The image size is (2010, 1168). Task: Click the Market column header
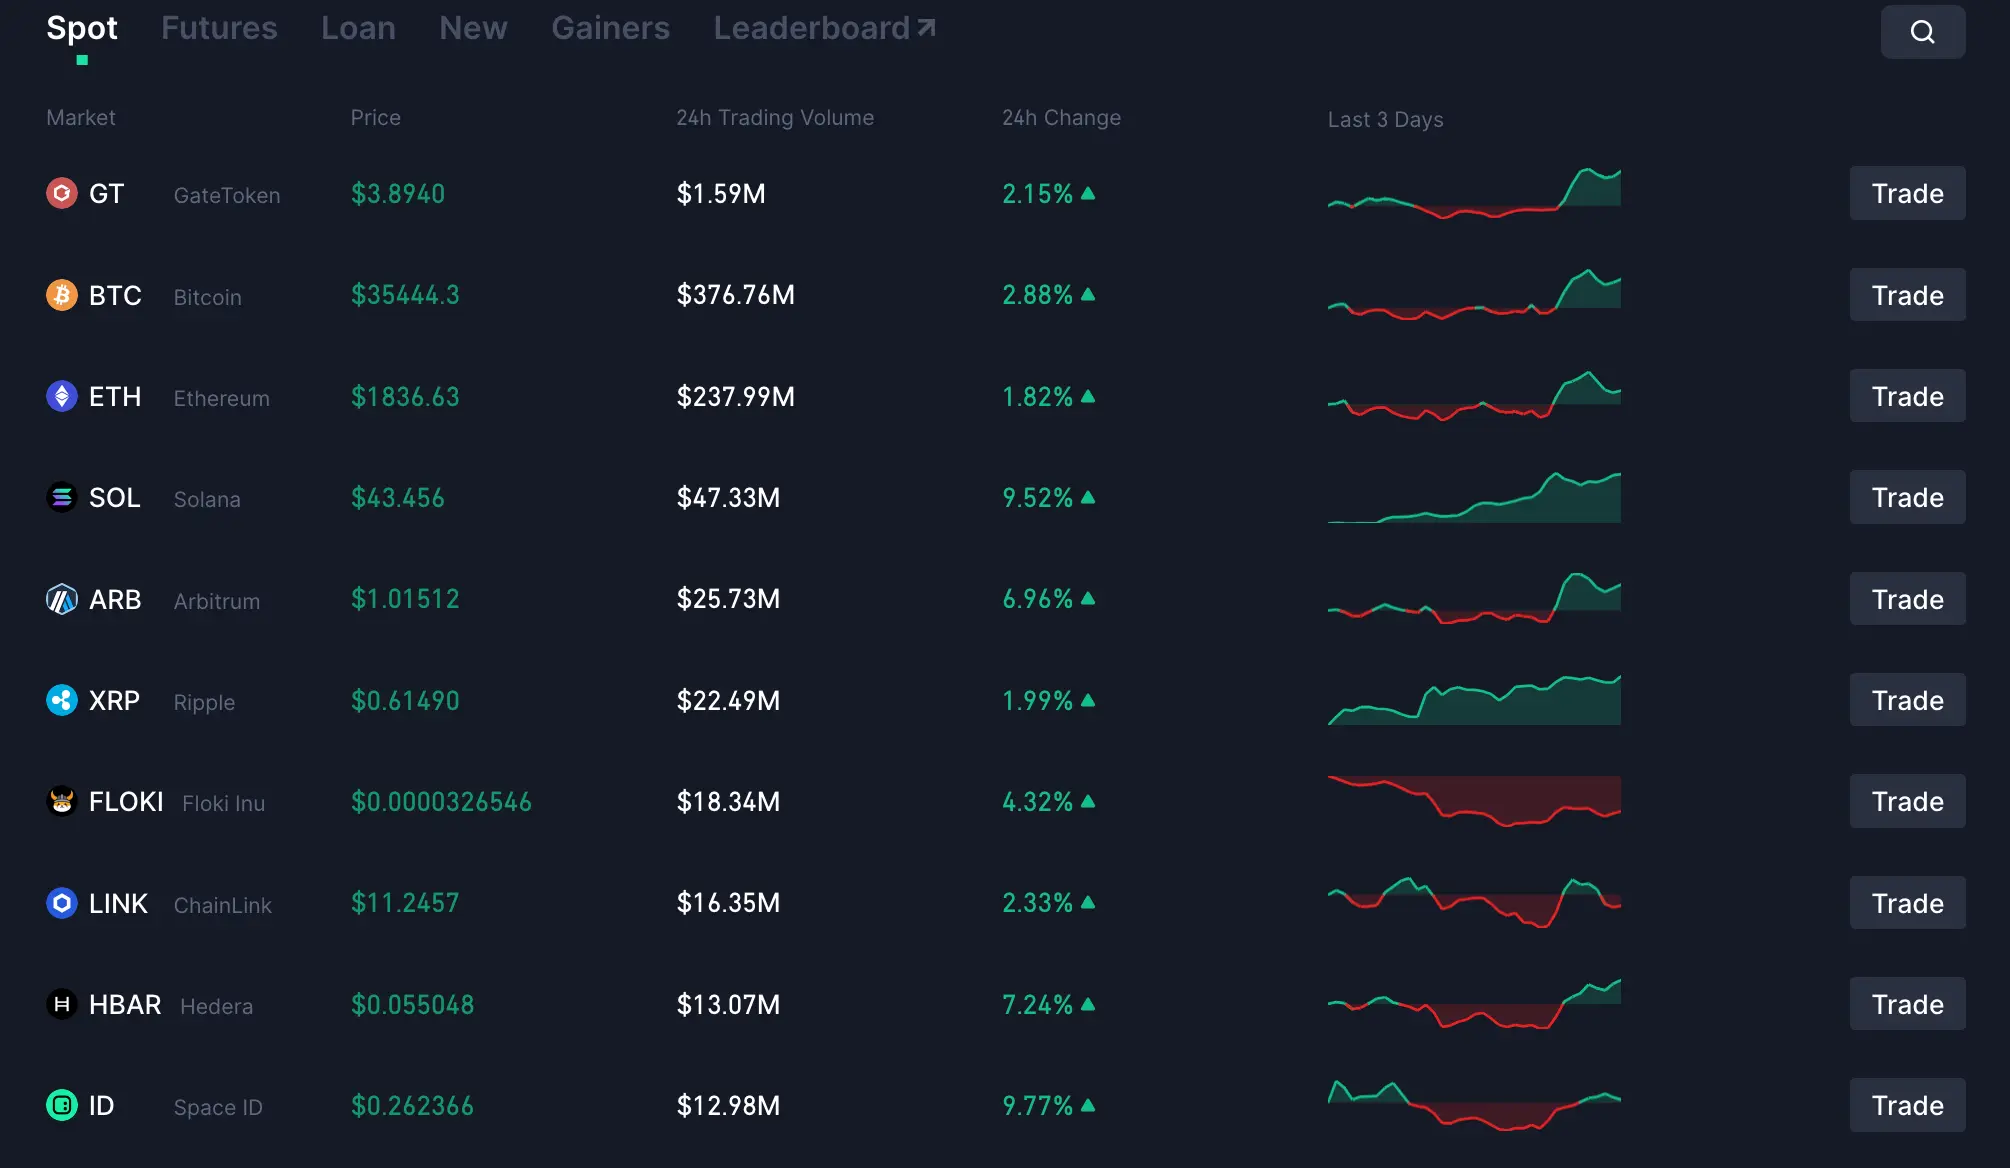pos(81,118)
